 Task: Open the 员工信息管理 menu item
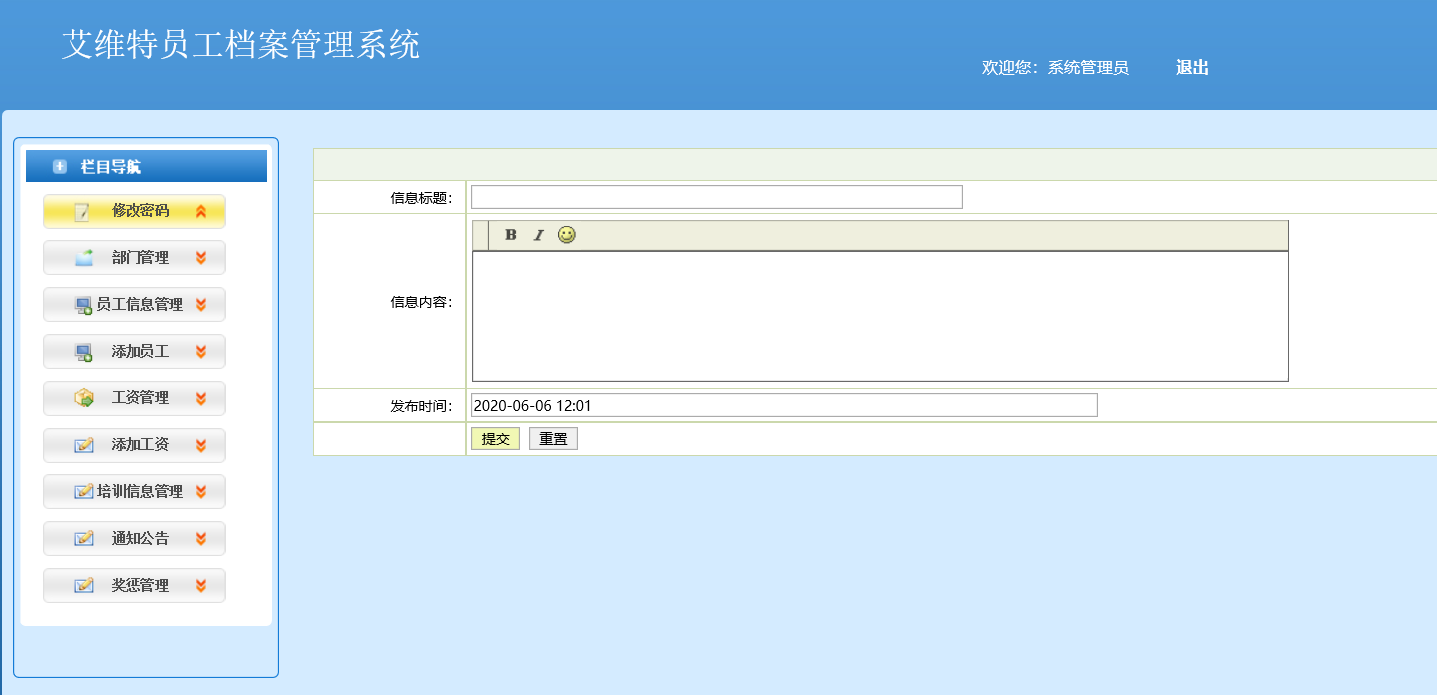pyautogui.click(x=134, y=305)
